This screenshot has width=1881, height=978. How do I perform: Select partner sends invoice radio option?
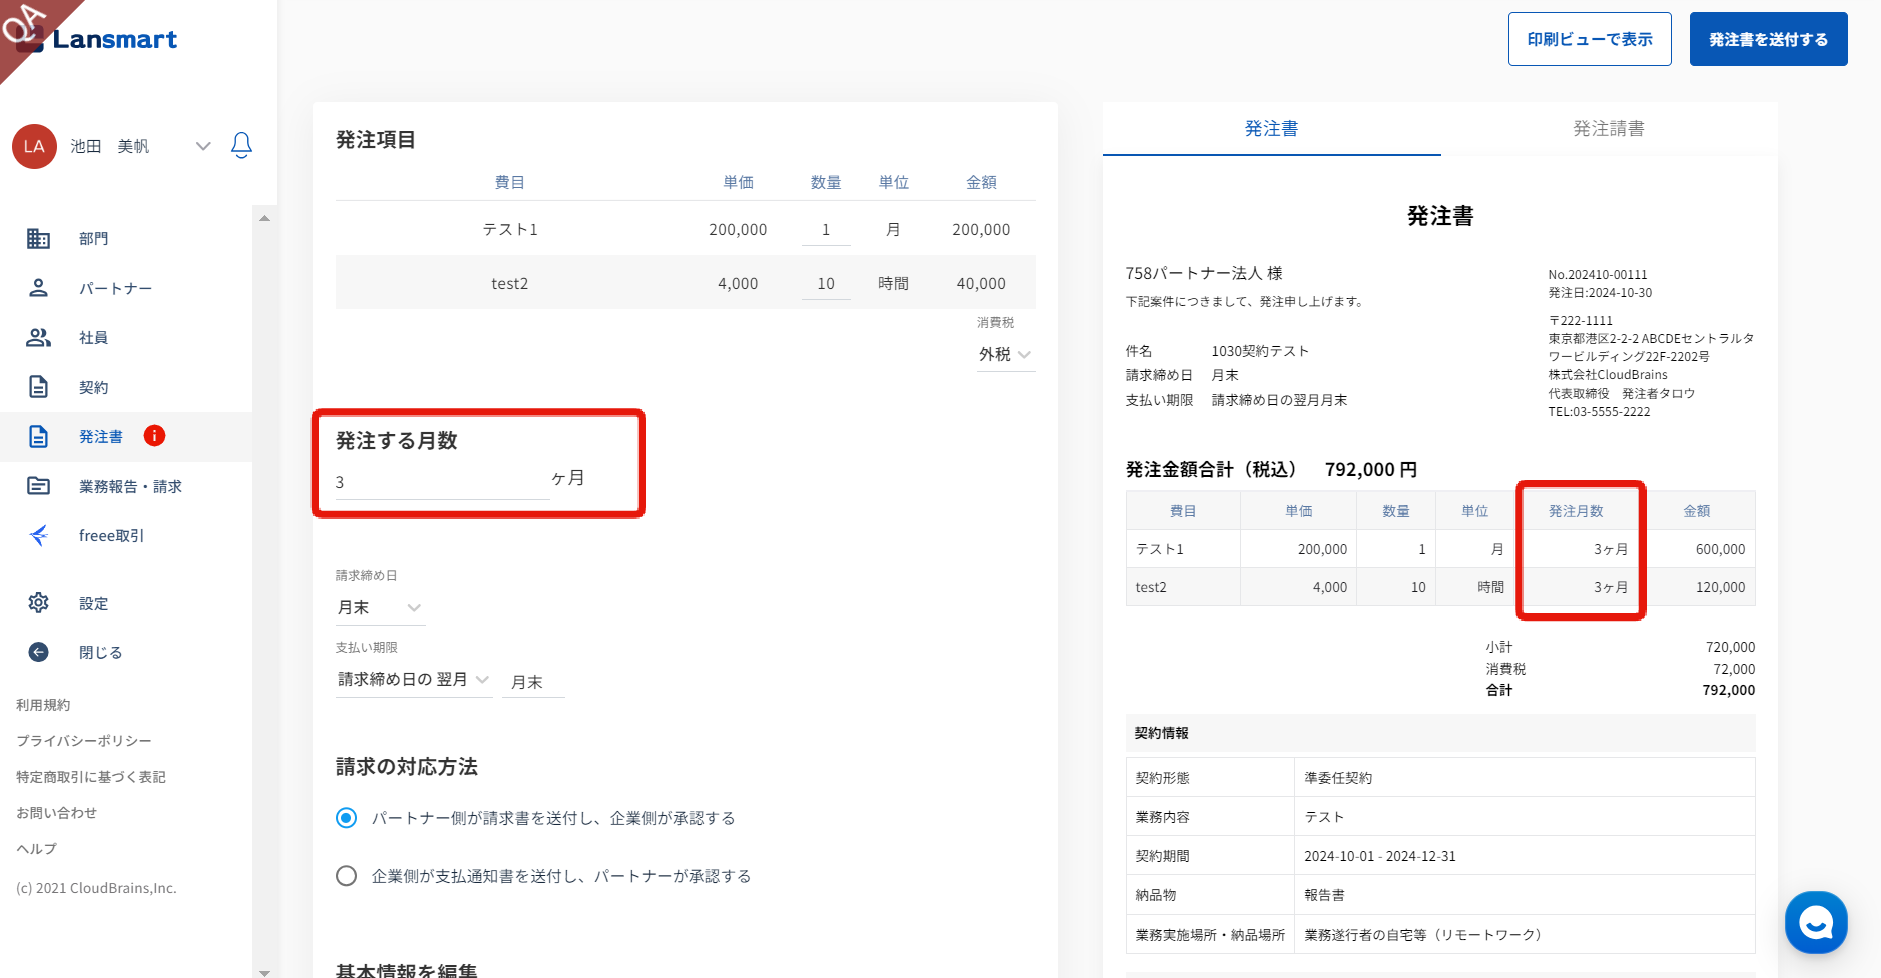click(347, 818)
